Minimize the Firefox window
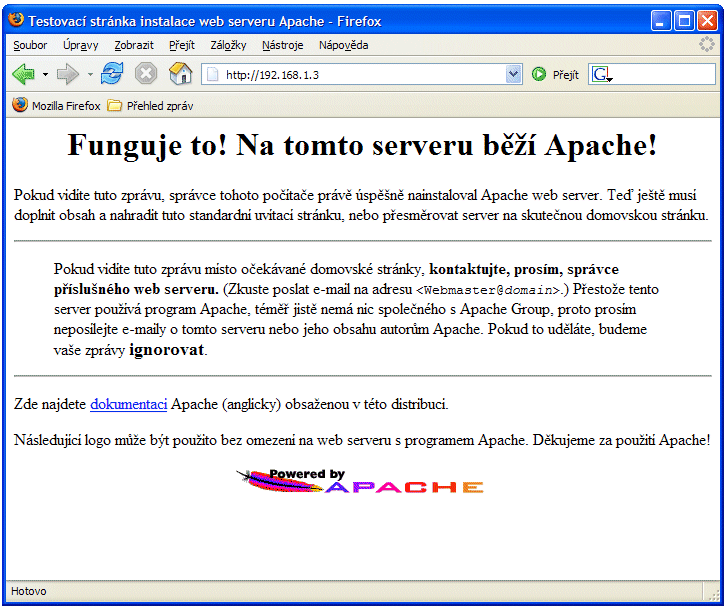 point(661,21)
